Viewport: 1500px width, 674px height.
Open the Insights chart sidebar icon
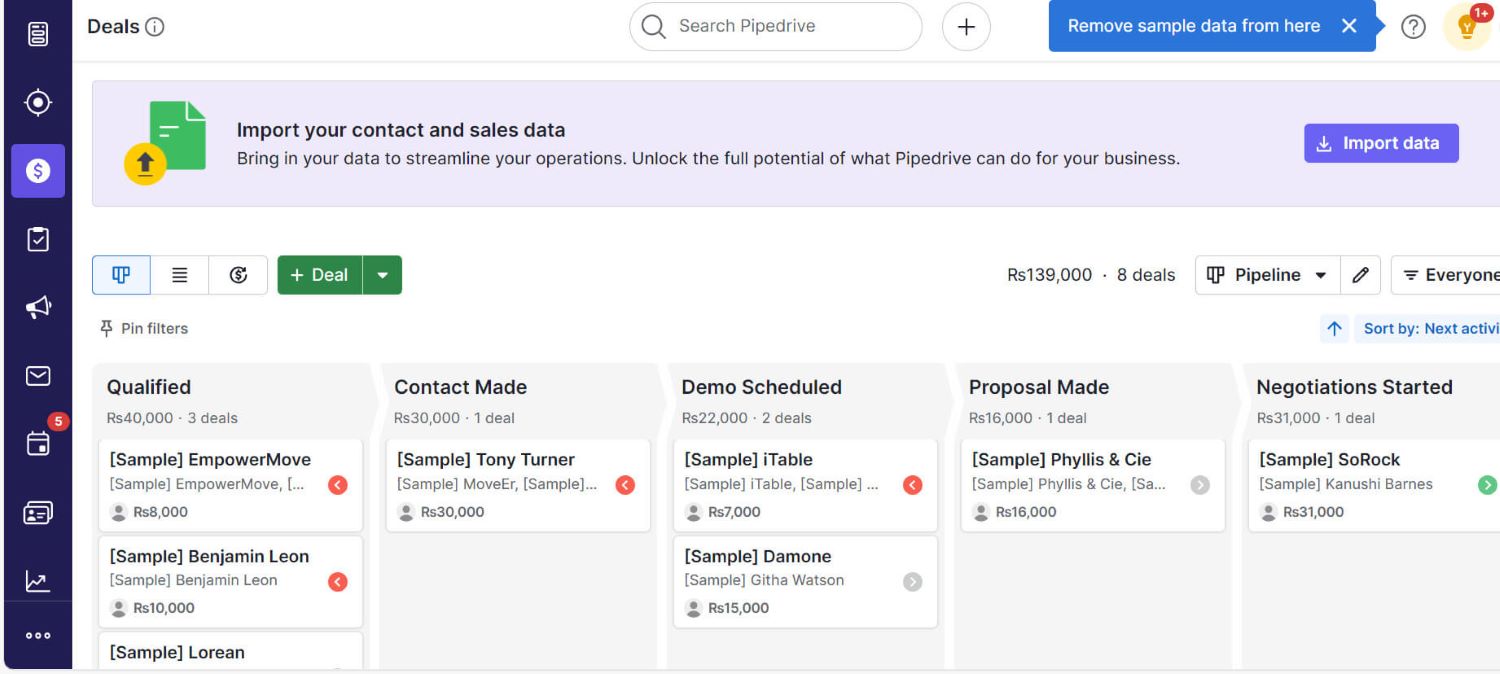click(38, 580)
